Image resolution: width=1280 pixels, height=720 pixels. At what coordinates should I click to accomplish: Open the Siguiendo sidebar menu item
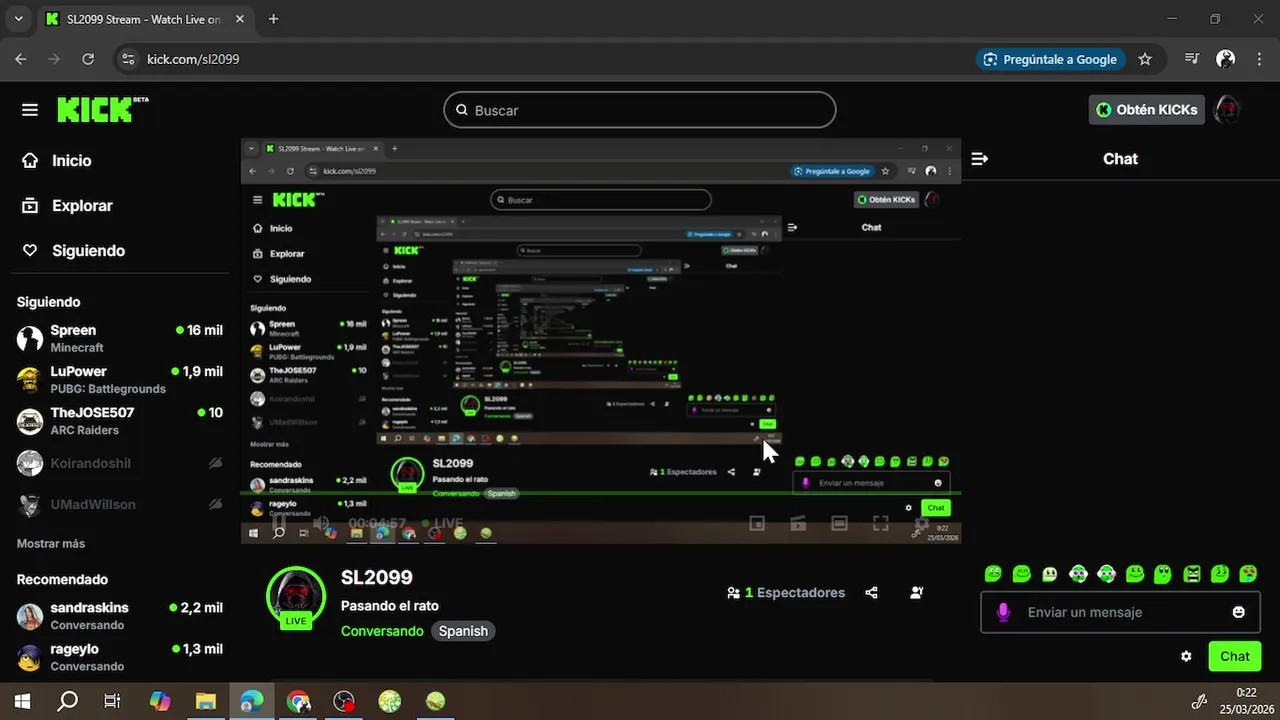coord(75,251)
